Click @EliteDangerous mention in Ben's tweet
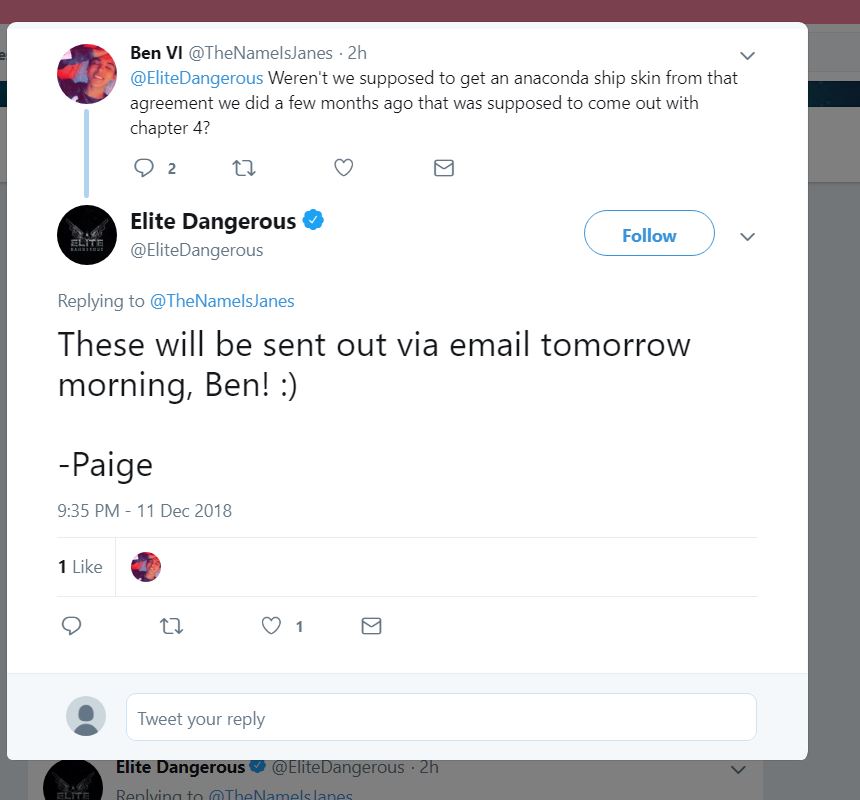 pyautogui.click(x=196, y=78)
